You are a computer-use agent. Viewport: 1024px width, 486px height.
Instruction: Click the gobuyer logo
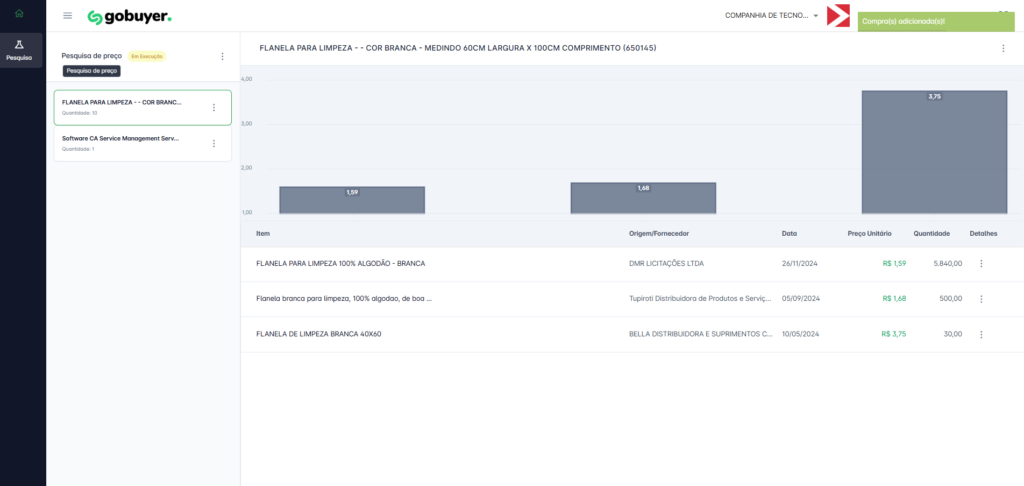point(129,17)
